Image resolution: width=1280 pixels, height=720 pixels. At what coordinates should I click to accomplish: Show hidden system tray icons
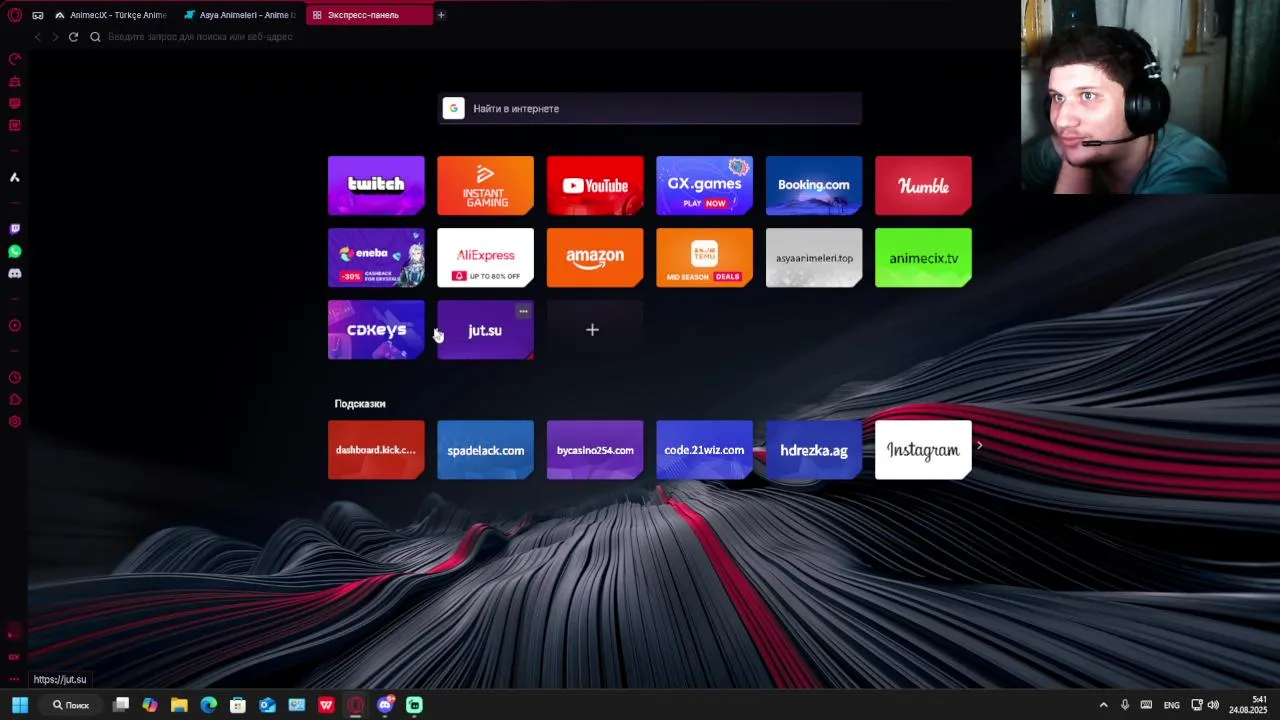coord(1103,705)
